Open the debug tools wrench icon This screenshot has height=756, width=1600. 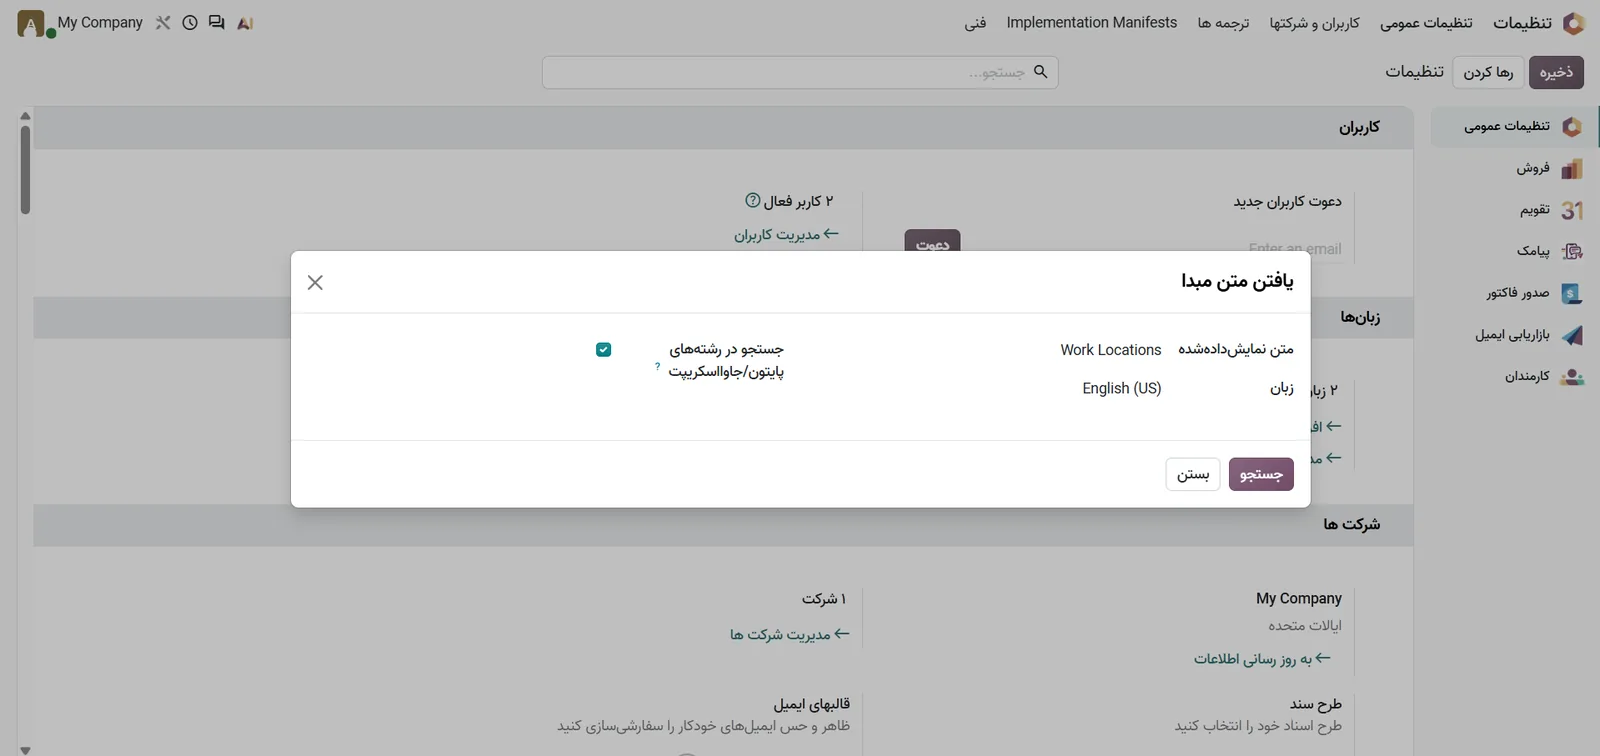[163, 22]
